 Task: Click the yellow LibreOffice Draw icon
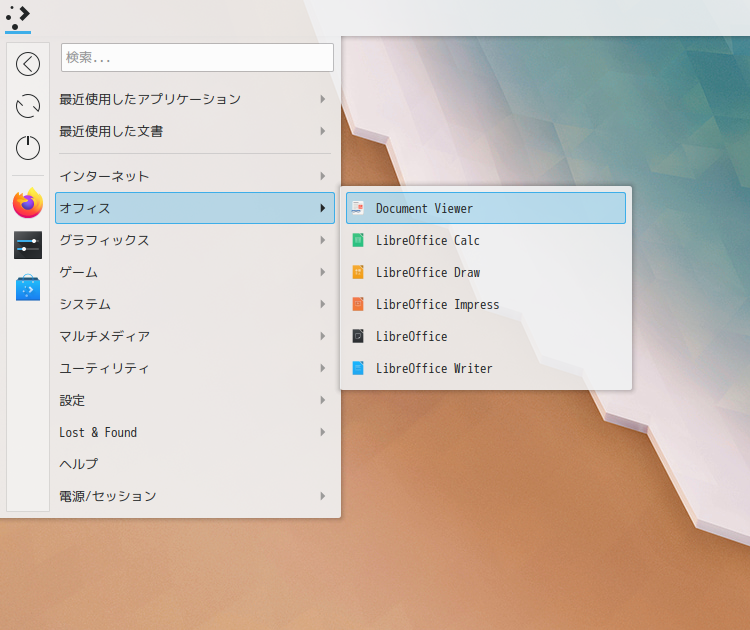coord(358,272)
